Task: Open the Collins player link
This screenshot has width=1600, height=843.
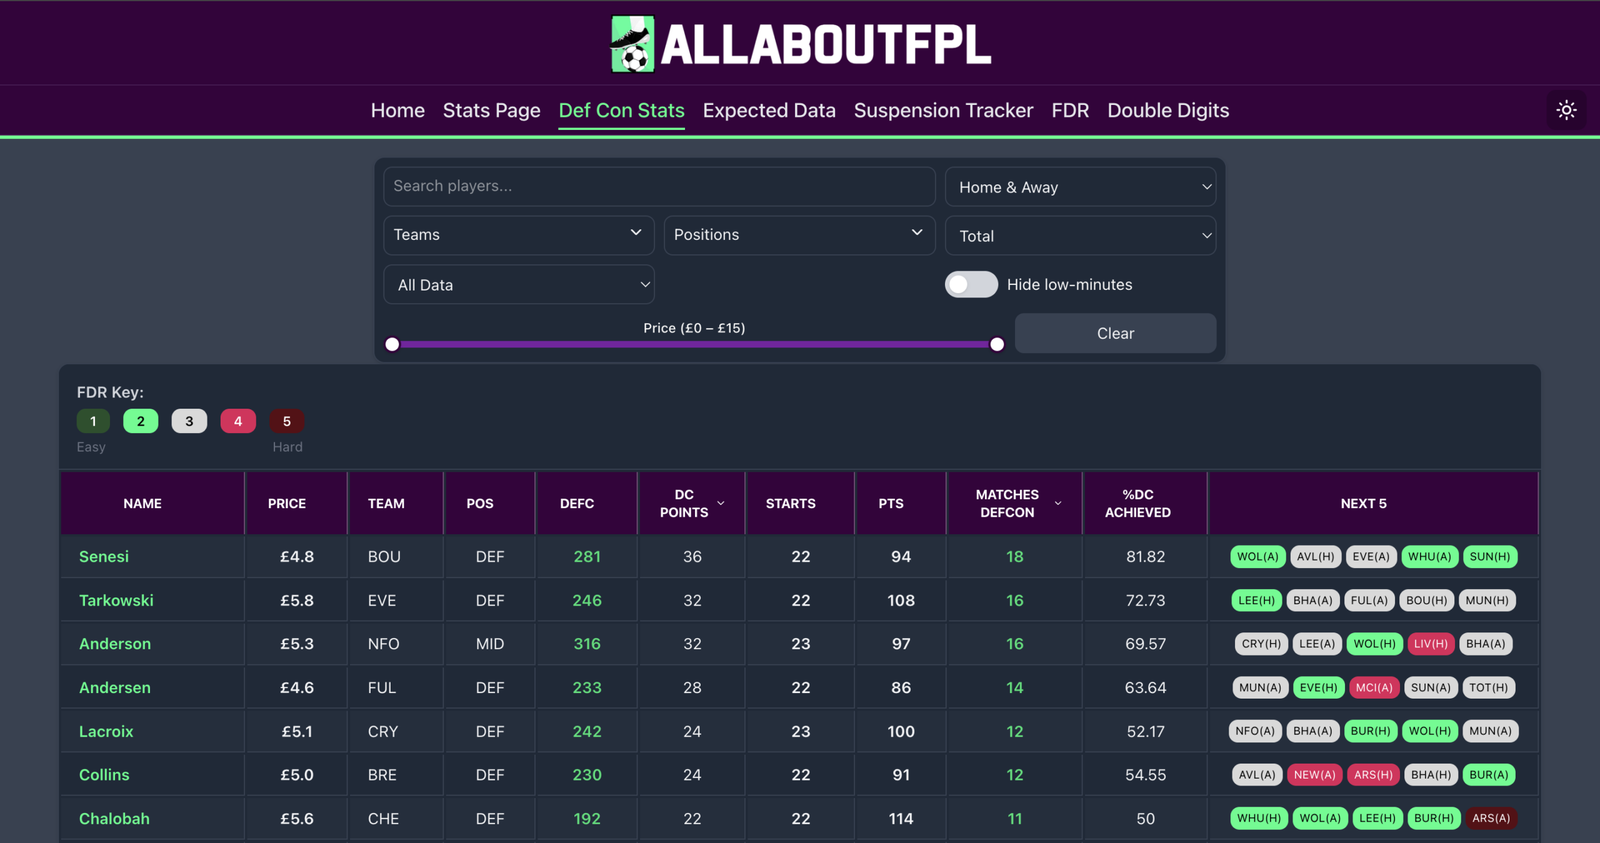Action: tap(104, 775)
